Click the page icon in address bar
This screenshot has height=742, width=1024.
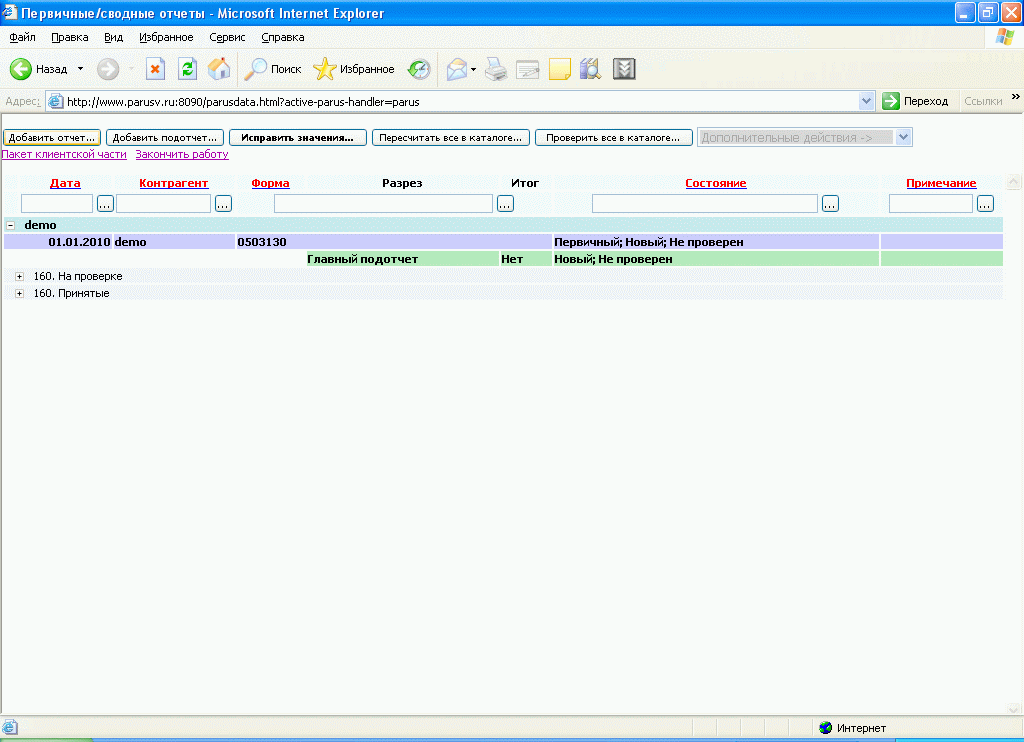56,101
